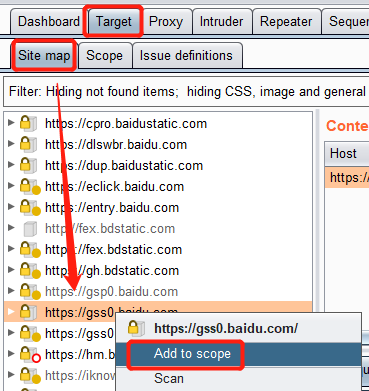Click lock icon with red circle for hm.b…
Viewport: 369px width, 391px height.
click(x=29, y=355)
